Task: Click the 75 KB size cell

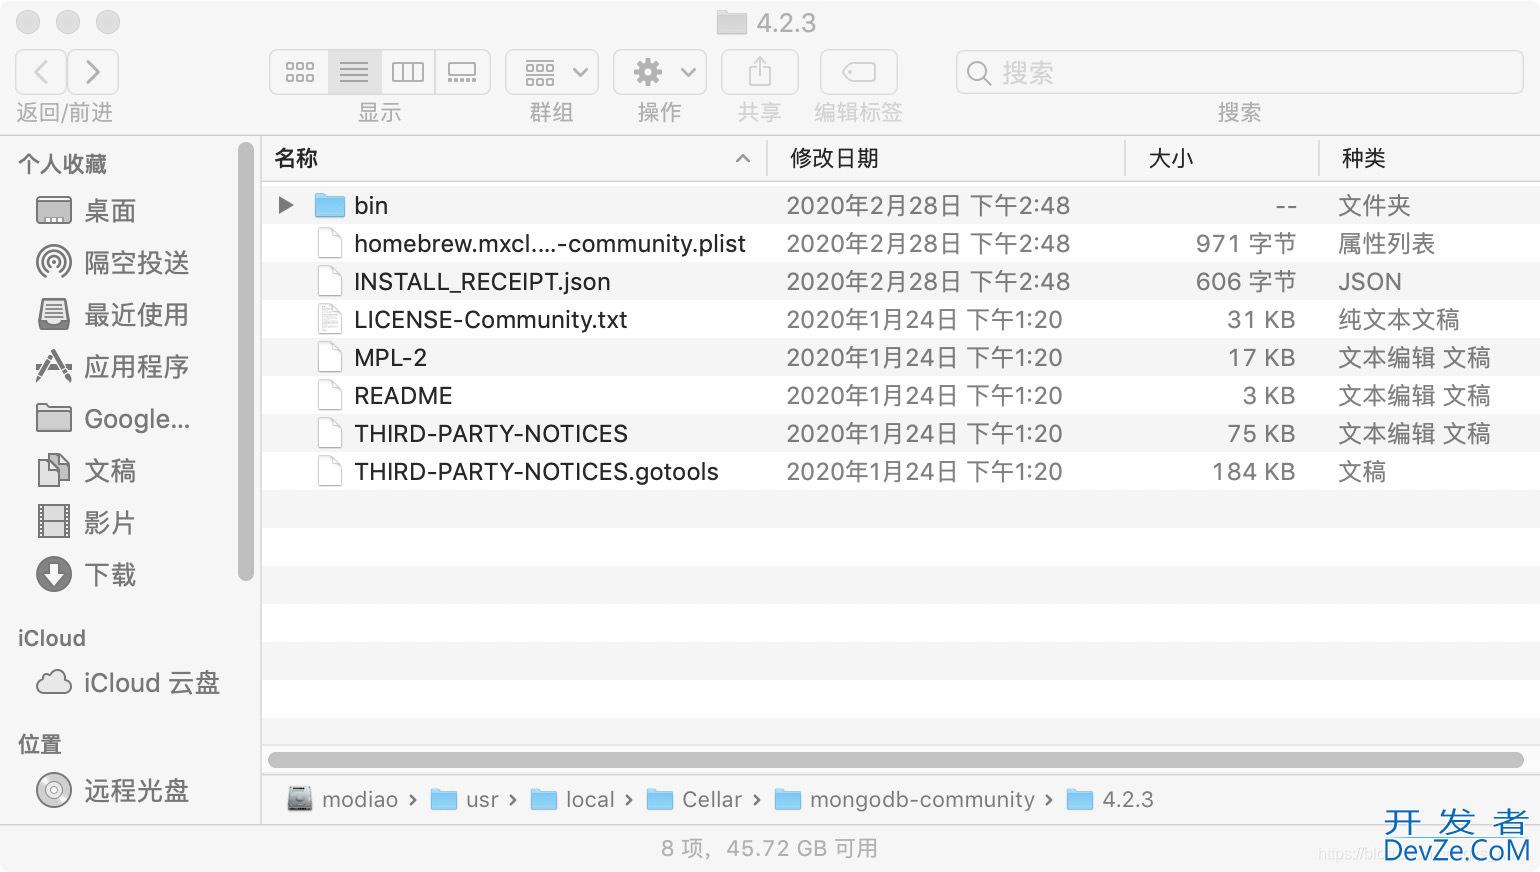Action: click(x=1261, y=433)
